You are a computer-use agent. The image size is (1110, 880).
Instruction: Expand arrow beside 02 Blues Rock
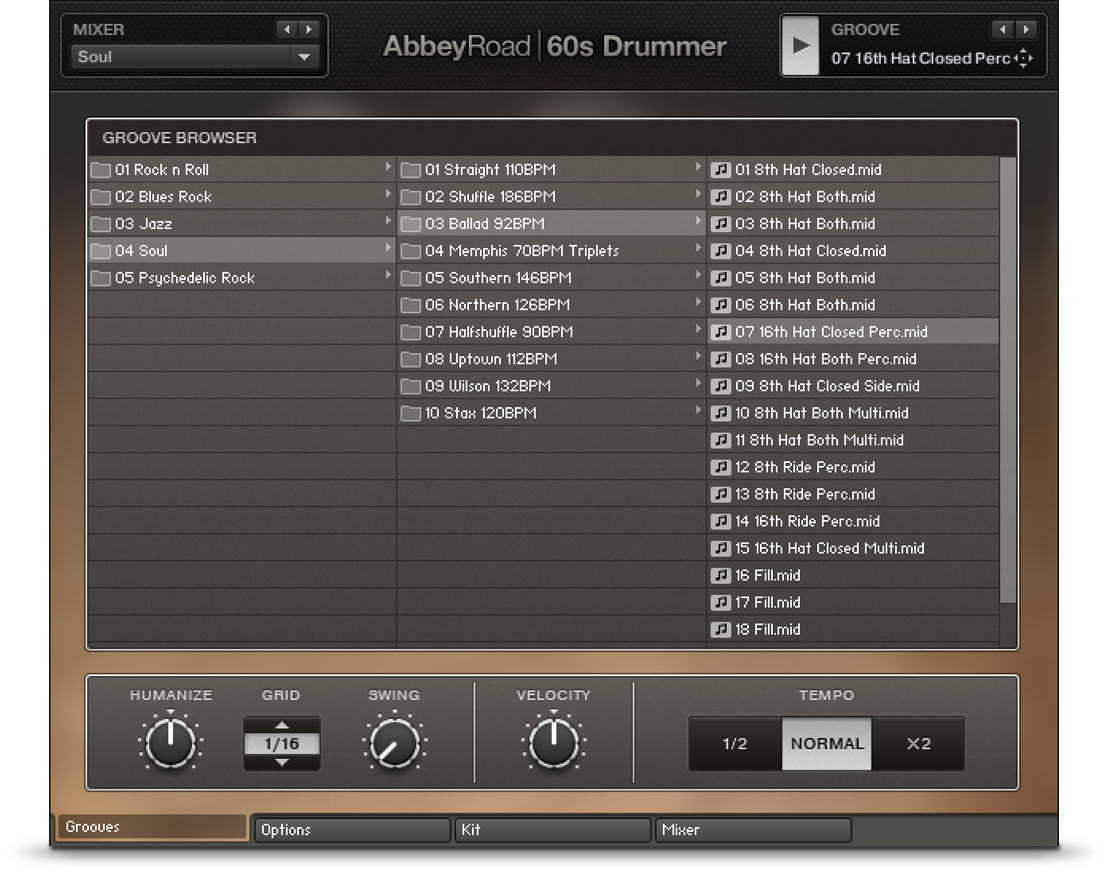pos(388,194)
